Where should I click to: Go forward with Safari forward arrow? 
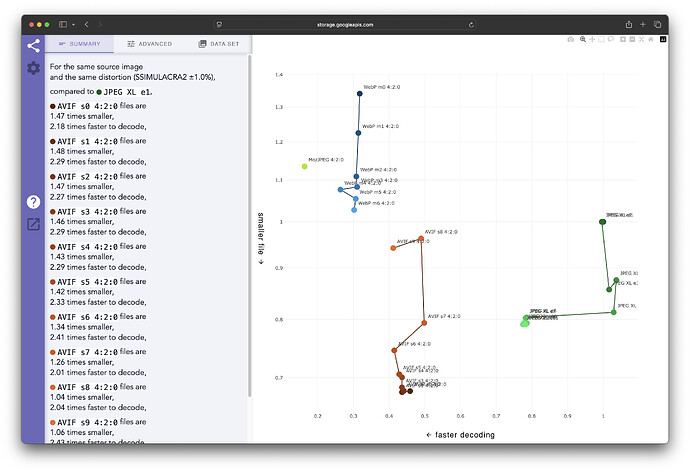pyautogui.click(x=100, y=25)
